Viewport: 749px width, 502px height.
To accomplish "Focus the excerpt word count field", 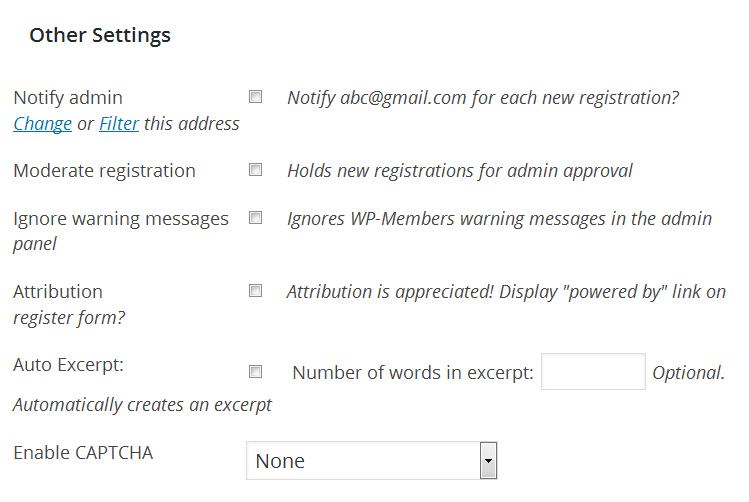I will (x=593, y=372).
